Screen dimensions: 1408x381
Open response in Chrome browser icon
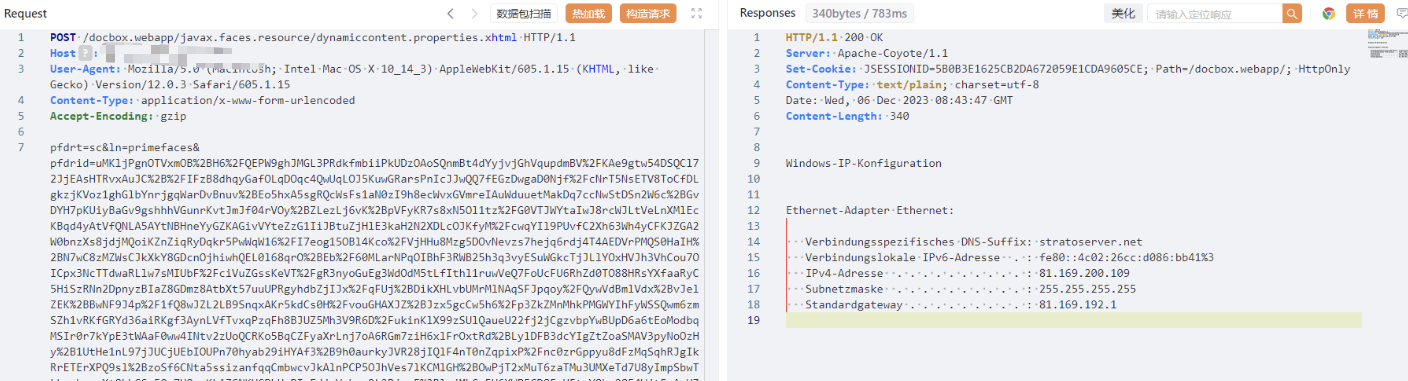pyautogui.click(x=1328, y=14)
